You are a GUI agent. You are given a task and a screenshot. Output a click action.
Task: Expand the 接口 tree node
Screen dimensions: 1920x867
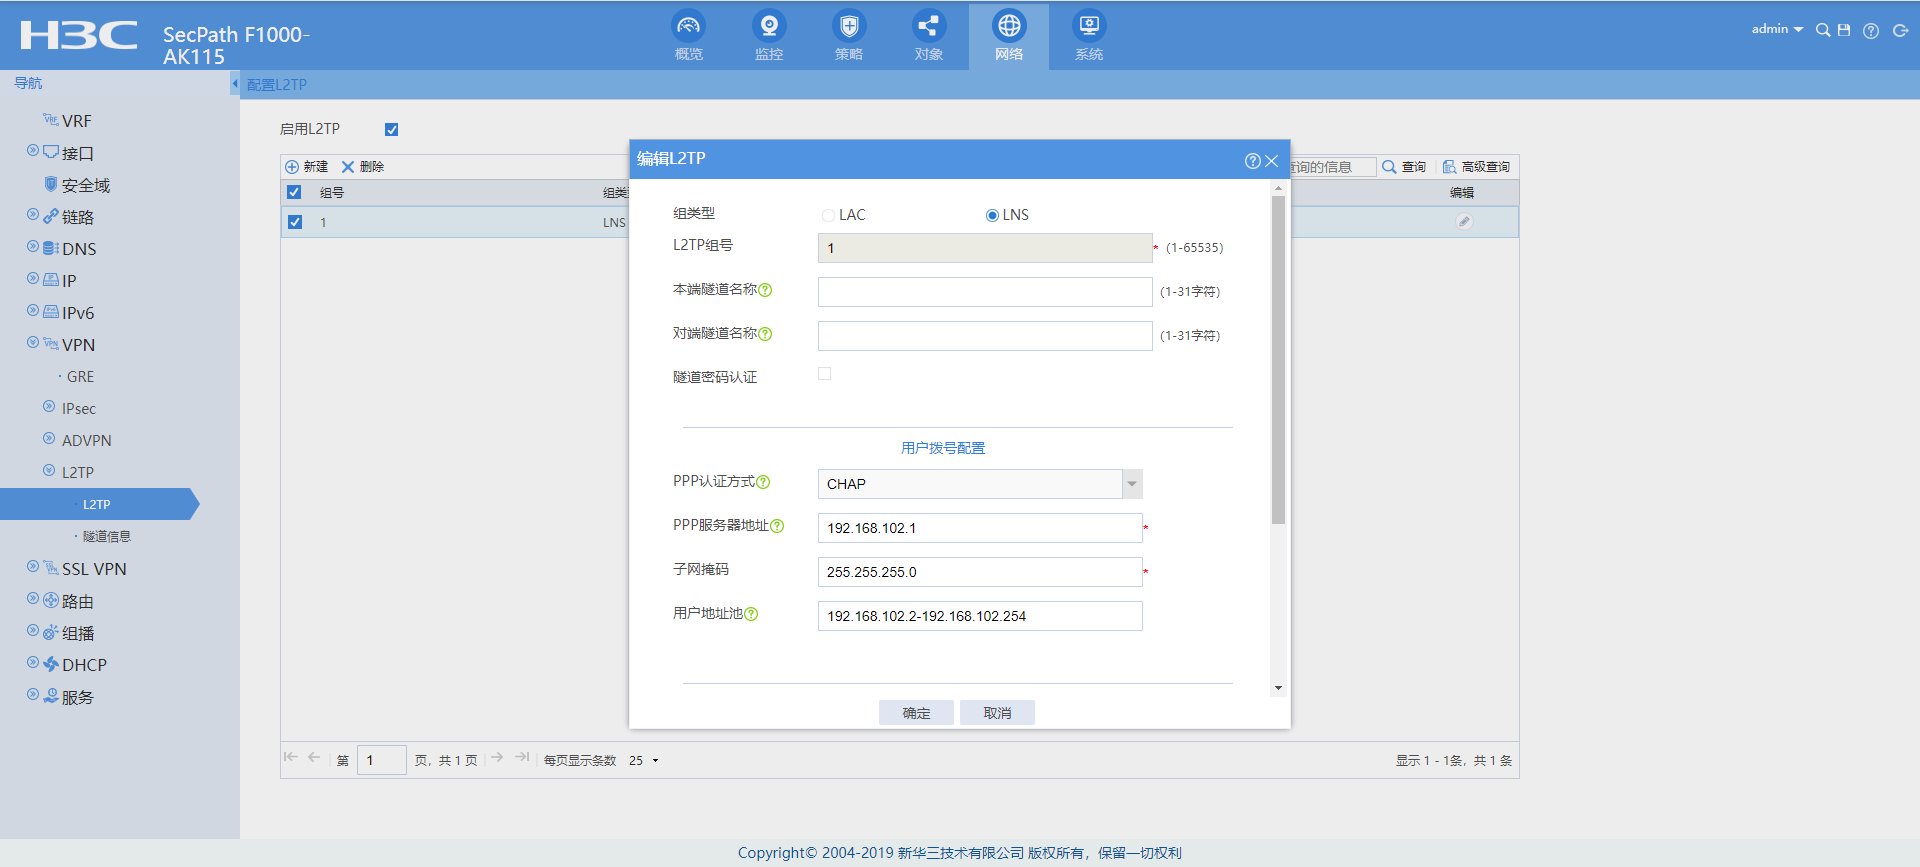[33, 151]
